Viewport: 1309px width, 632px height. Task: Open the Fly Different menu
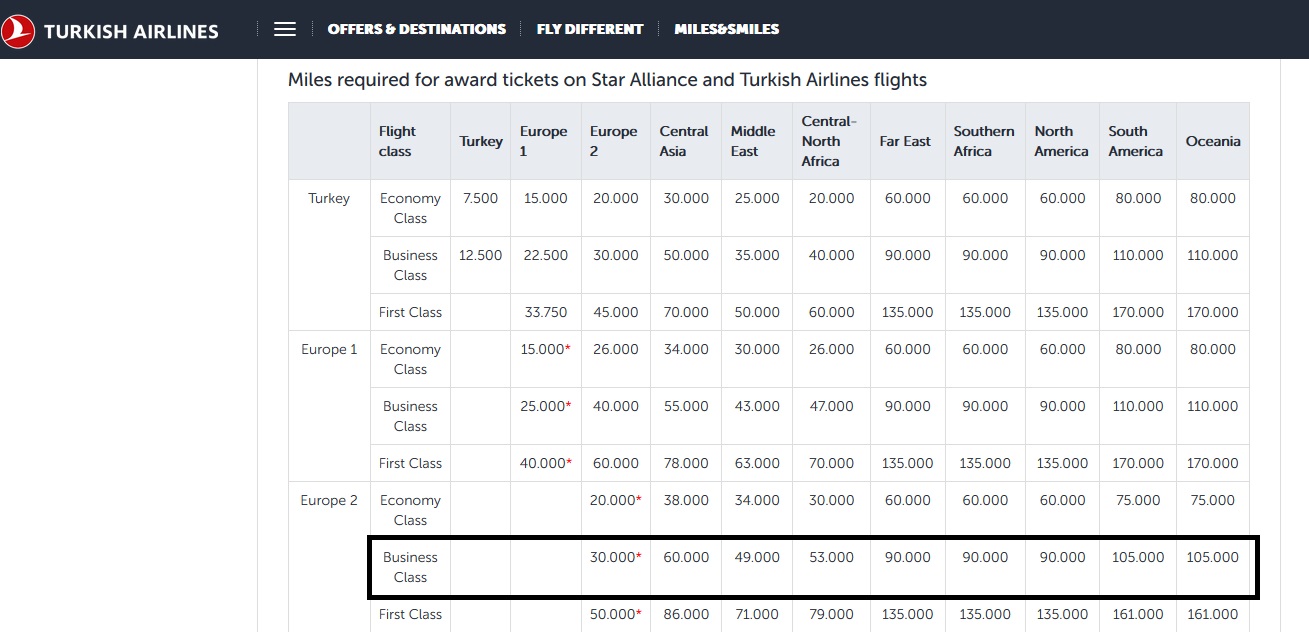click(589, 29)
